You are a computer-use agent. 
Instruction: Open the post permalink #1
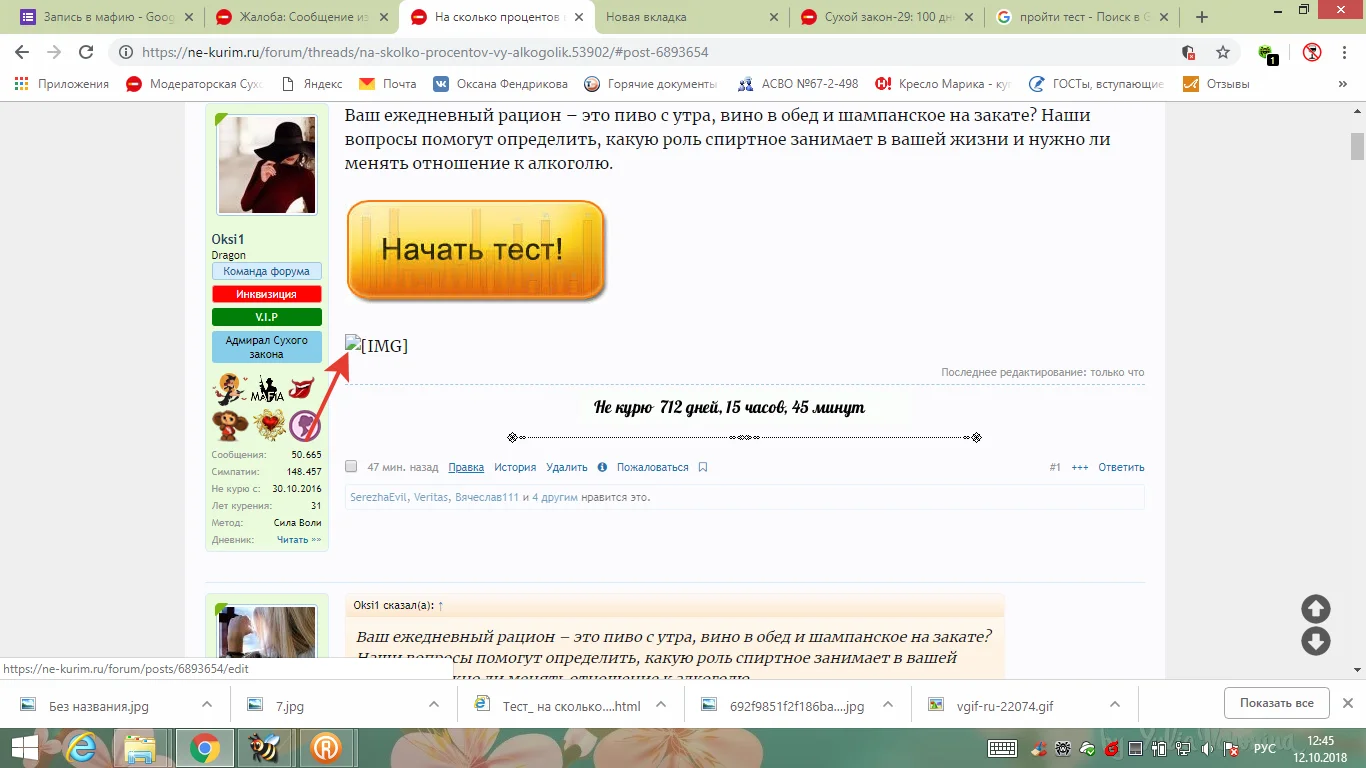click(x=1055, y=467)
